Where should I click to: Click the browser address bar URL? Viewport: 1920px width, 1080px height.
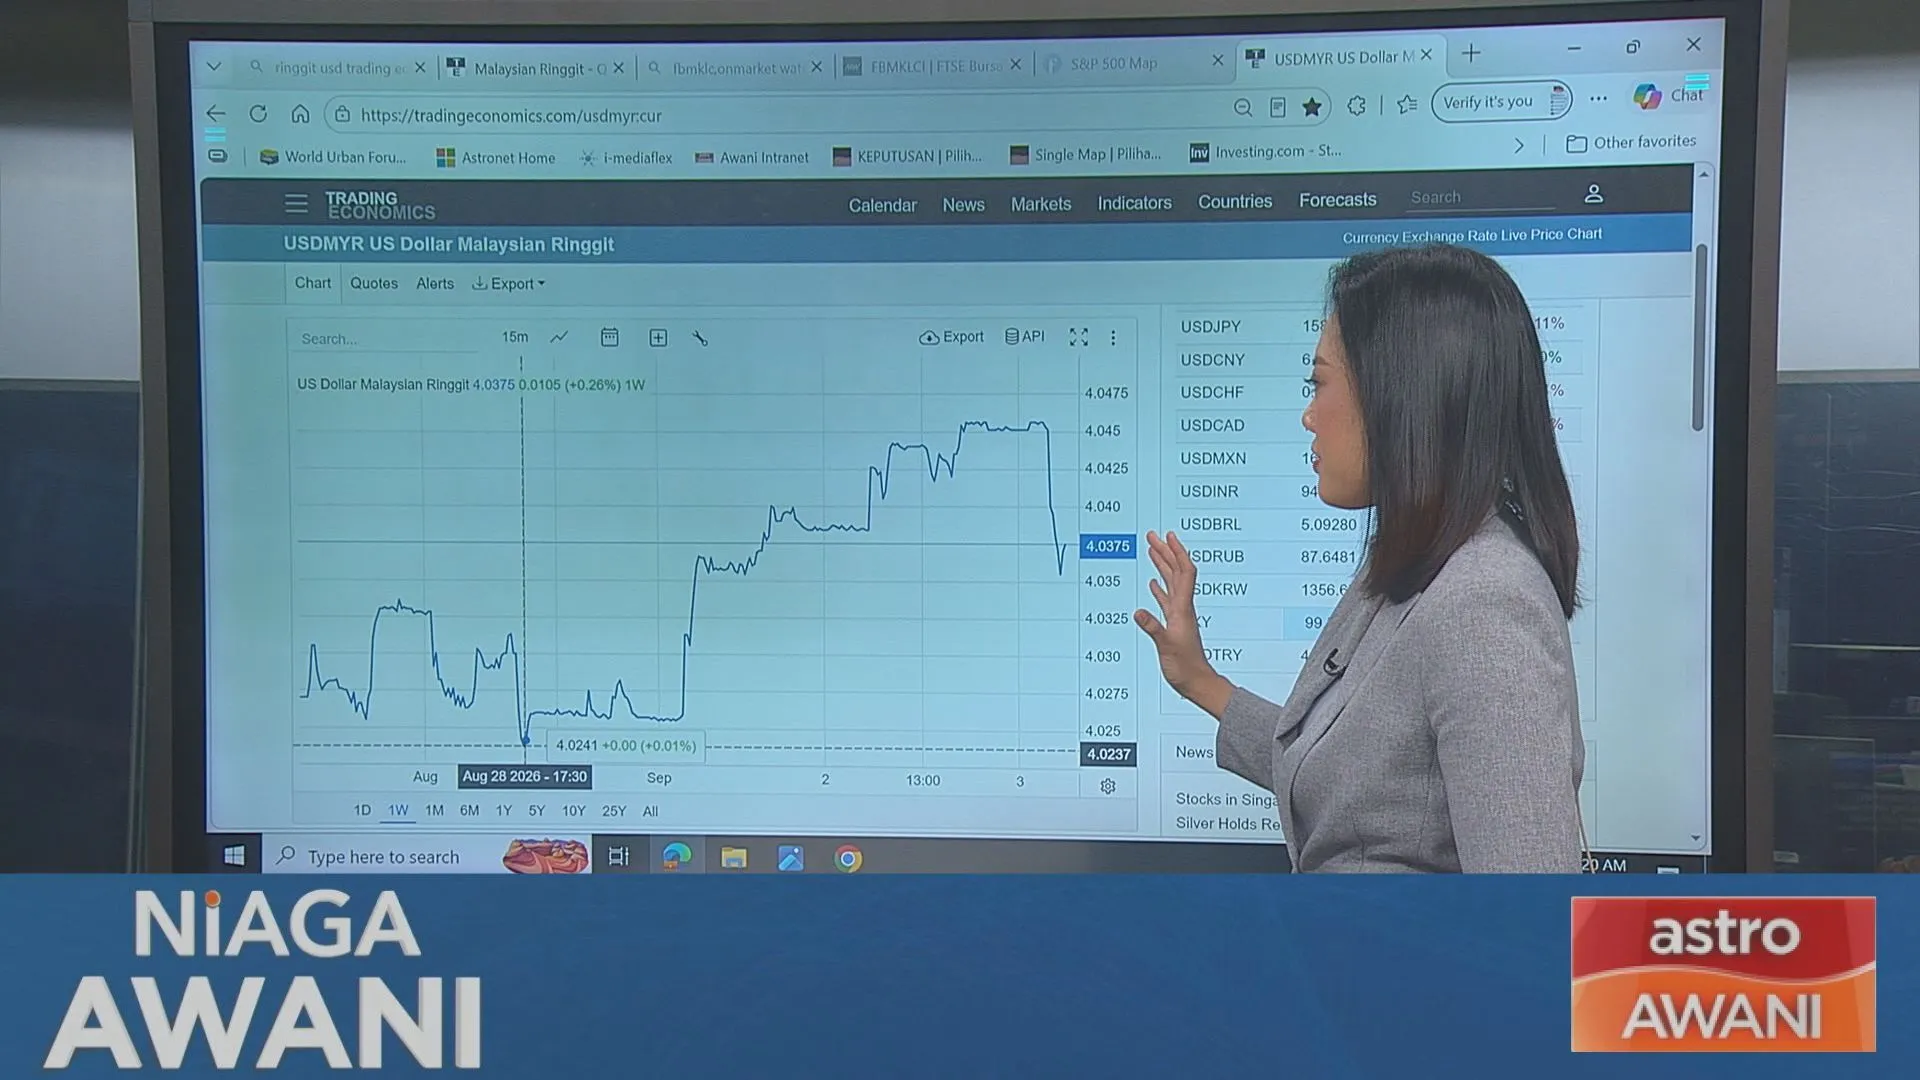(511, 116)
